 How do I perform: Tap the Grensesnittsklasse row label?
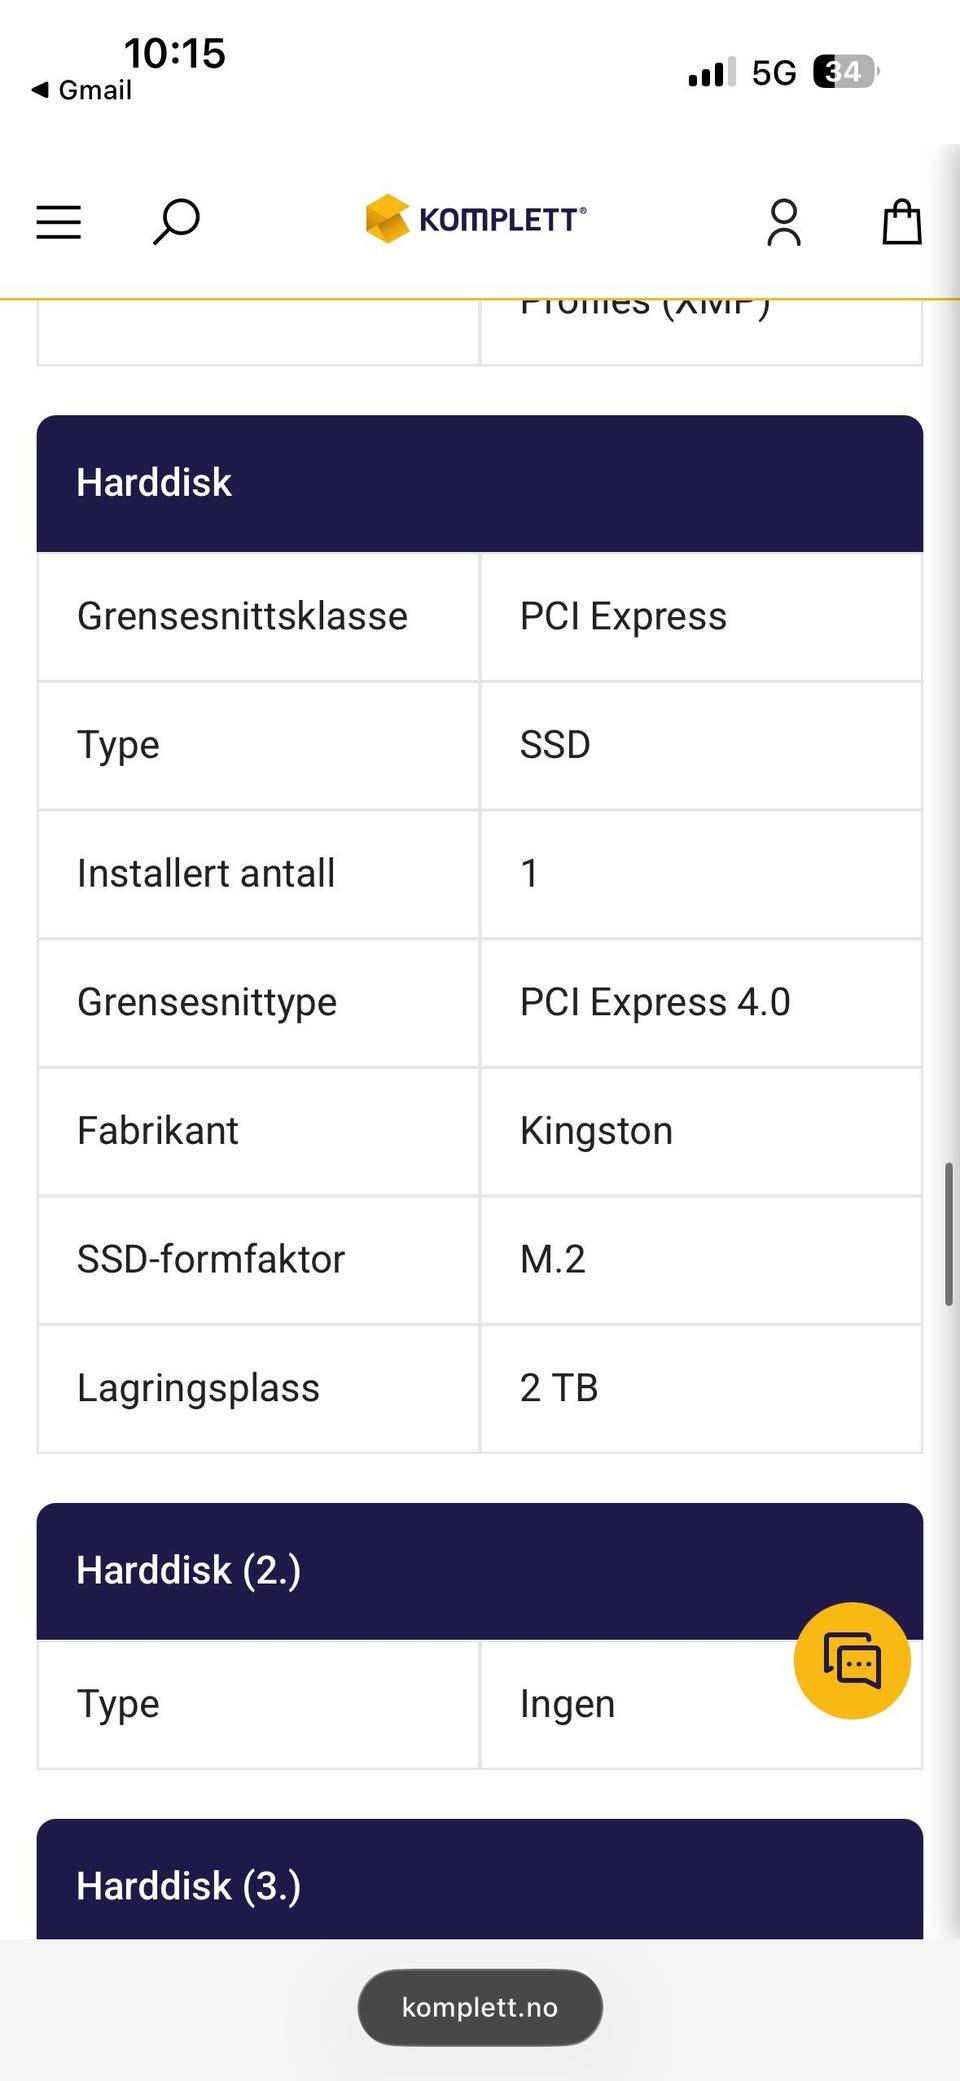[x=242, y=617]
